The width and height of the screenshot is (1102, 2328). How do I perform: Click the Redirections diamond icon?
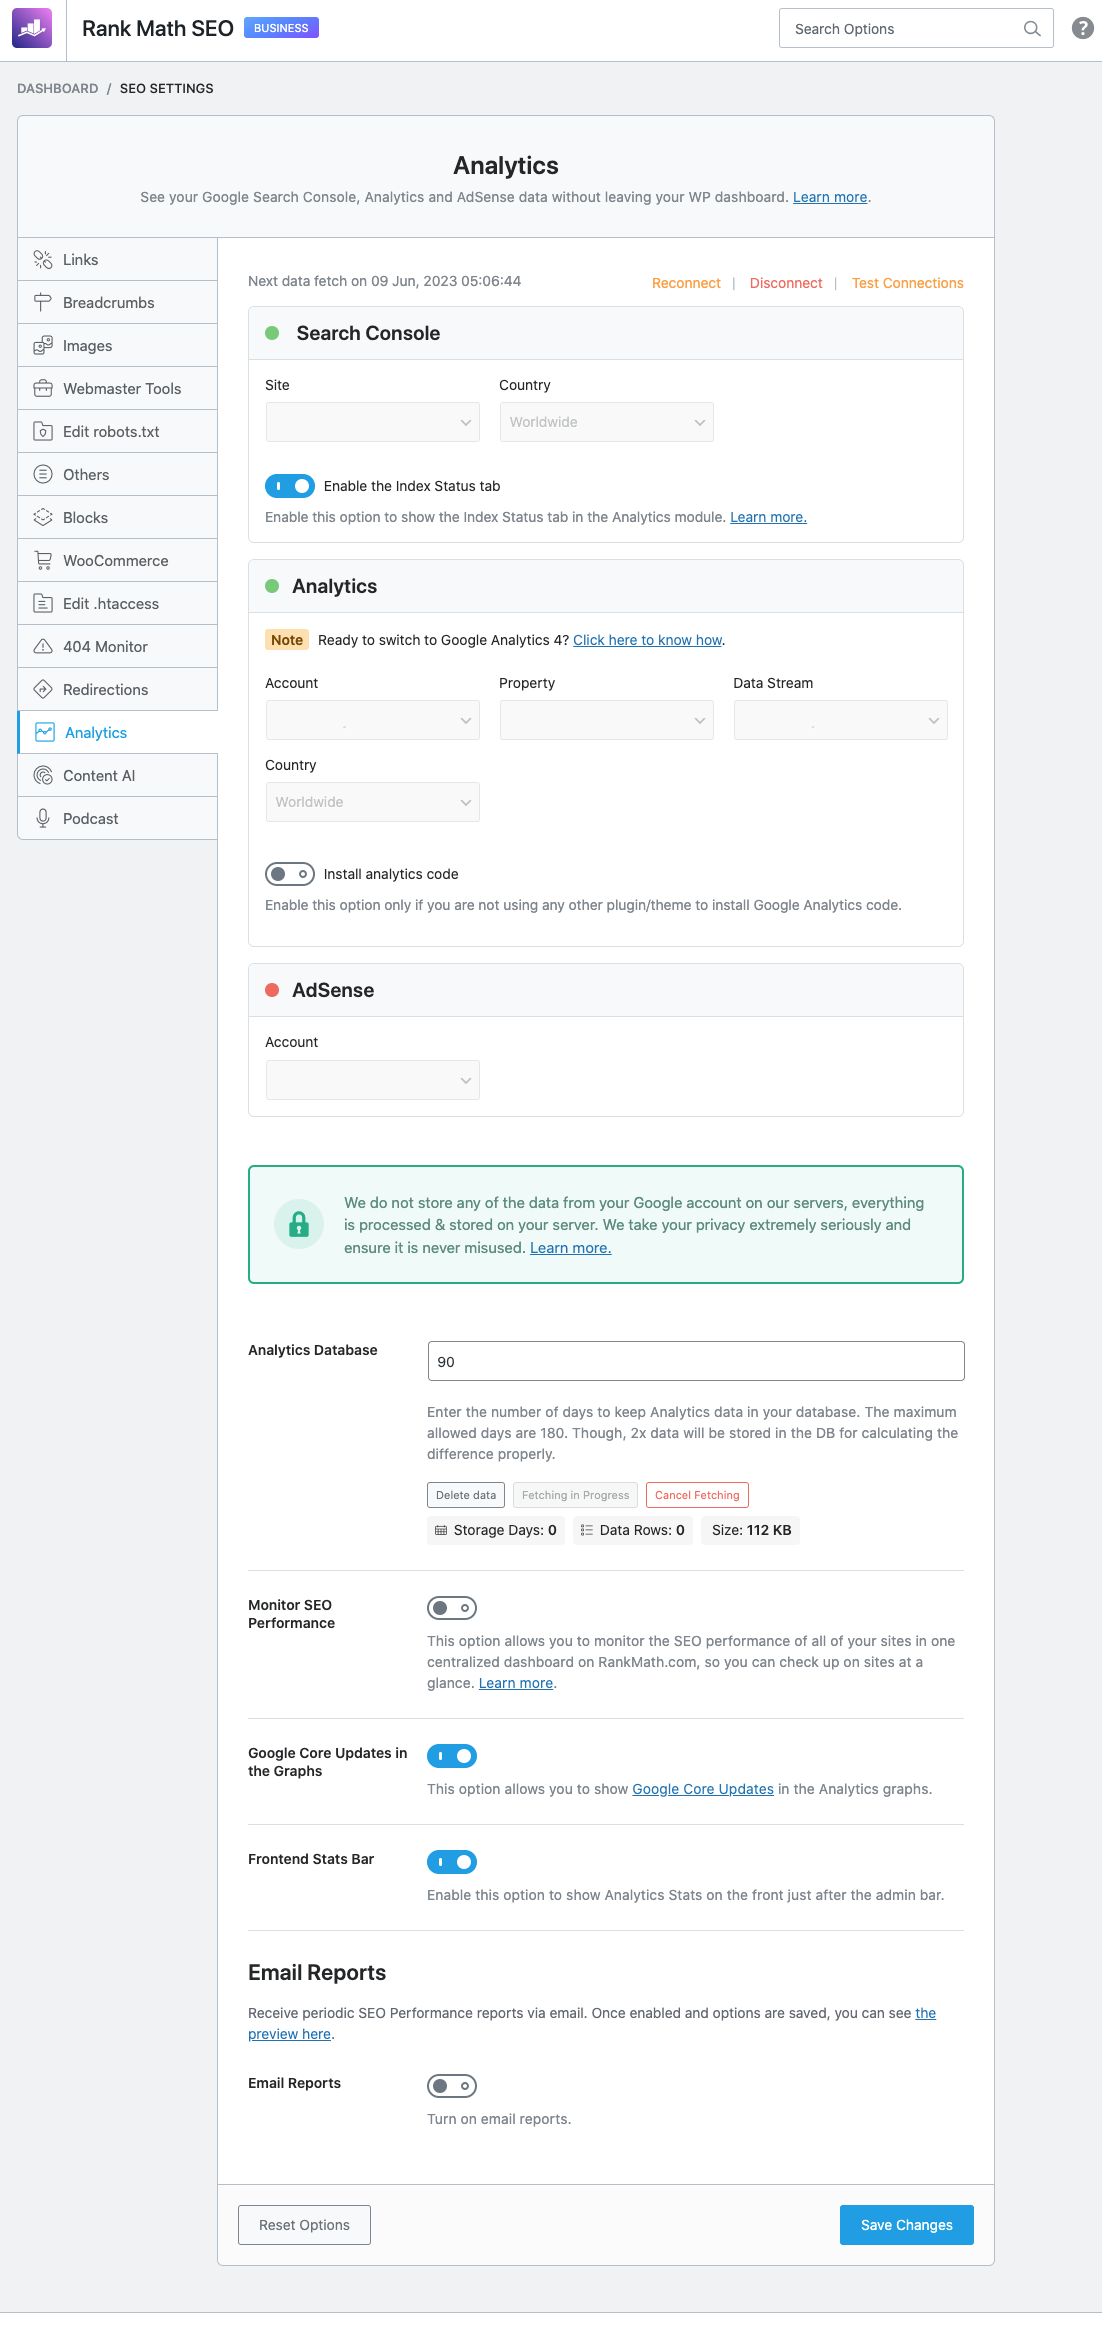(43, 690)
